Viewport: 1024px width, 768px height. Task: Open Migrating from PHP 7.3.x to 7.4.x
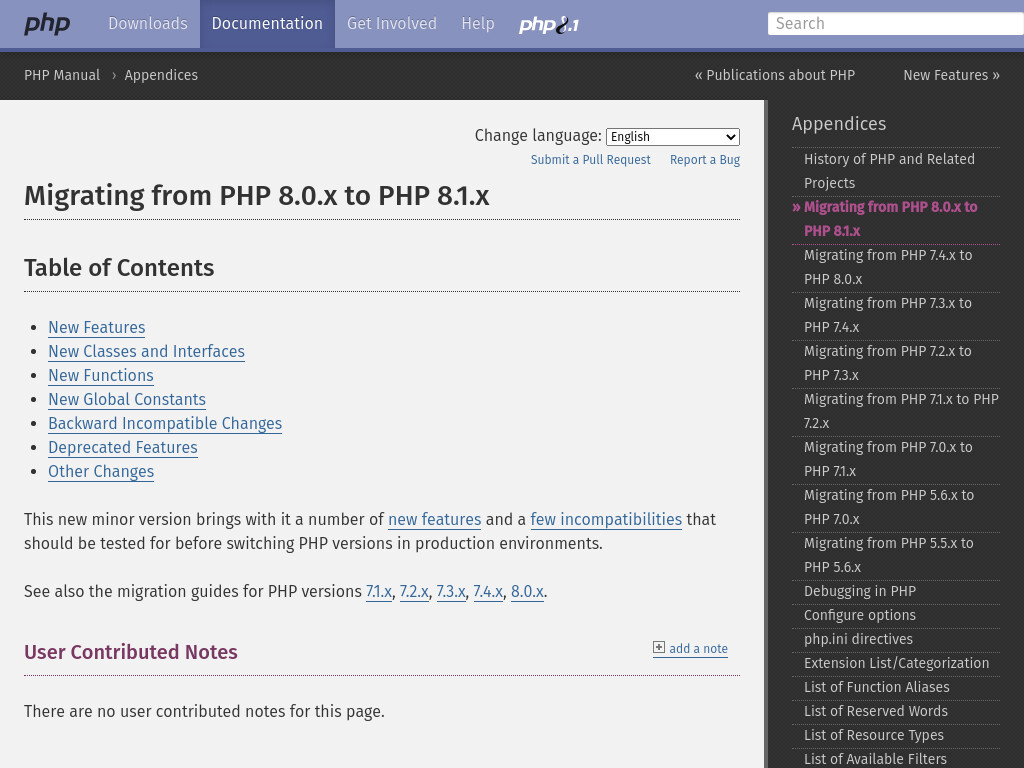[895, 315]
